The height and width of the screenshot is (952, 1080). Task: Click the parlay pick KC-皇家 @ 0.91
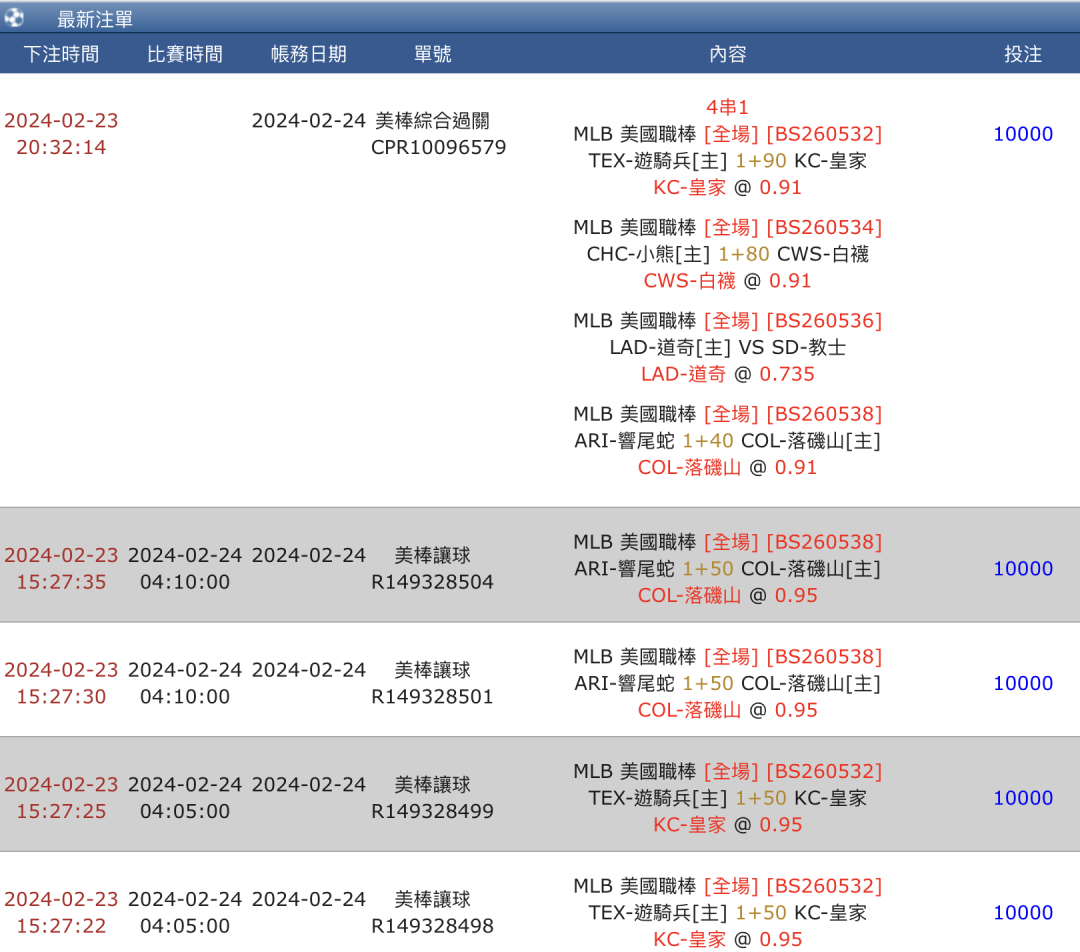727,187
